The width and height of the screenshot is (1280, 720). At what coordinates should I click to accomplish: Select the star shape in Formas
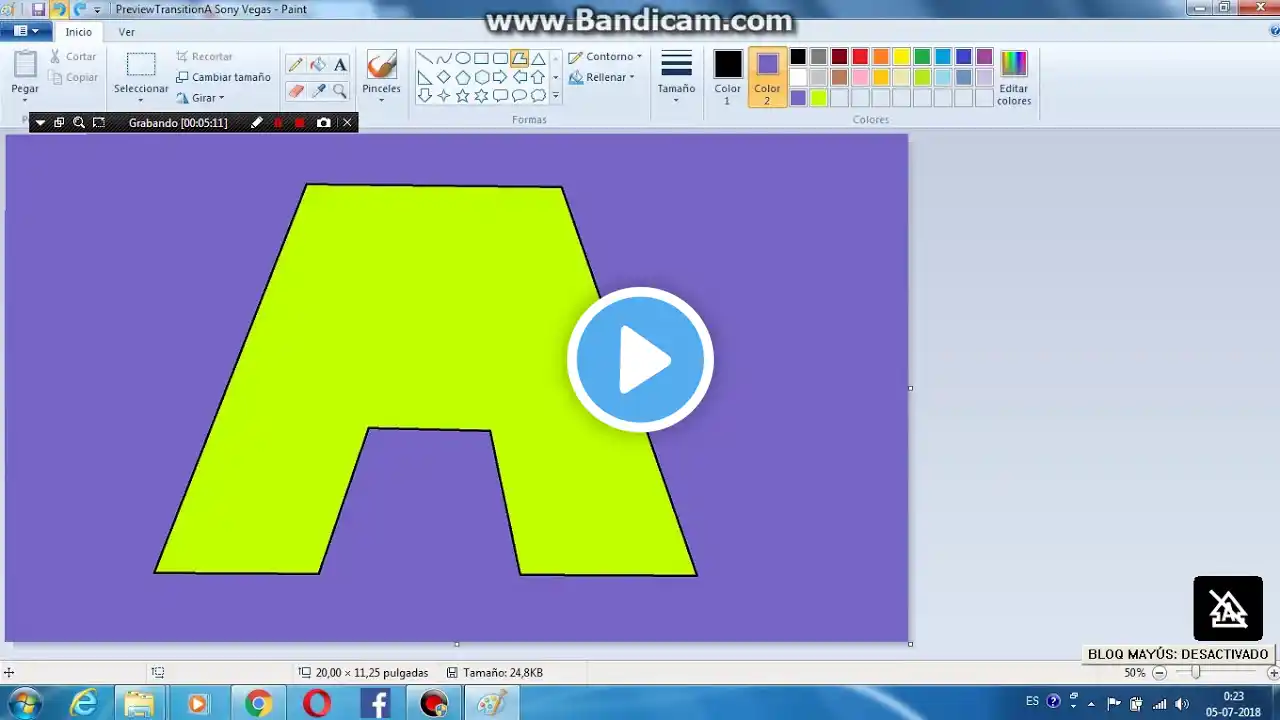(462, 94)
